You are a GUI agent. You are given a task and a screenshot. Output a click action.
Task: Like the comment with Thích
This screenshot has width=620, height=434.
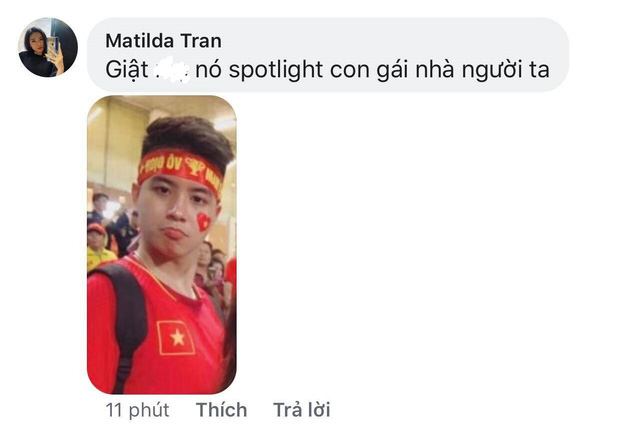pos(221,409)
